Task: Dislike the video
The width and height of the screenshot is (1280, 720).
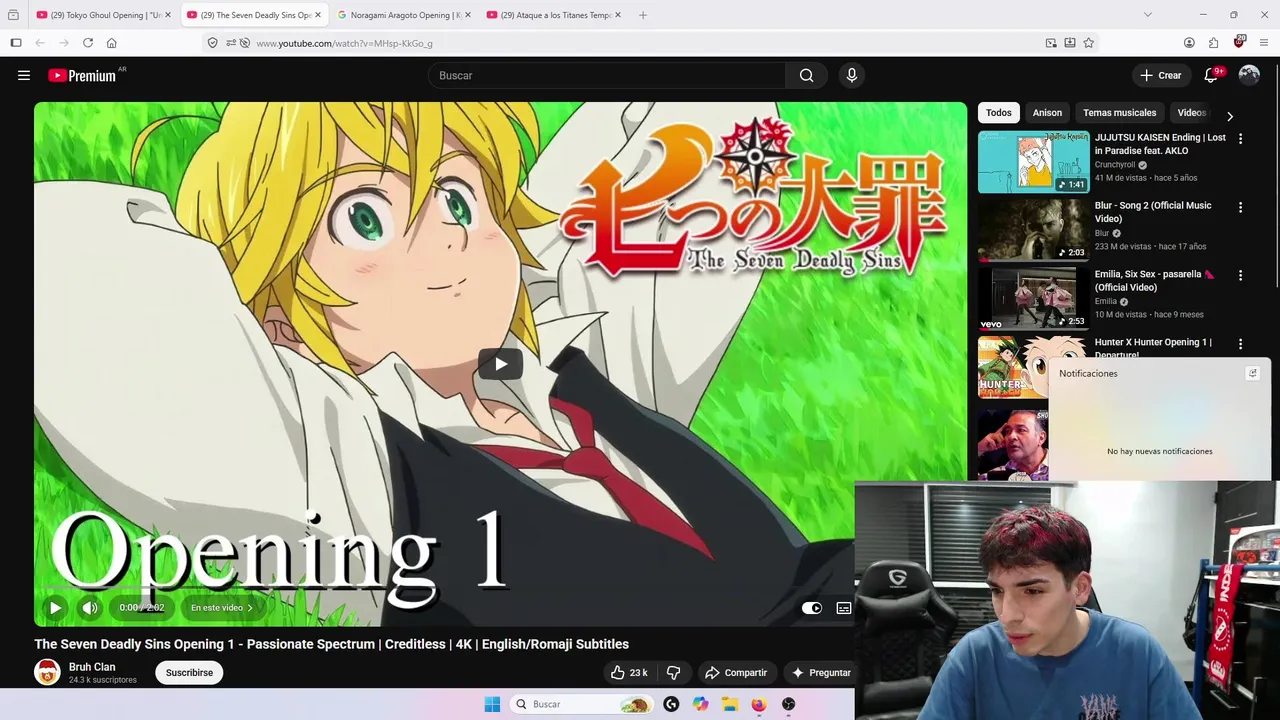Action: pos(673,673)
